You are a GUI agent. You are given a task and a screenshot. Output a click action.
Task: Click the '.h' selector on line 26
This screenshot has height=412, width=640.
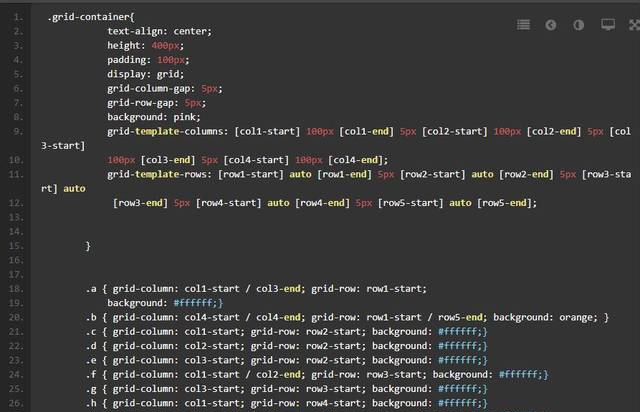[x=91, y=403]
